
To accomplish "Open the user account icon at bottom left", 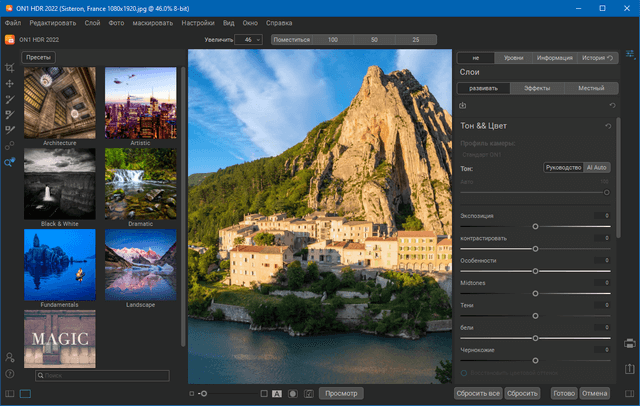I will tap(9, 356).
